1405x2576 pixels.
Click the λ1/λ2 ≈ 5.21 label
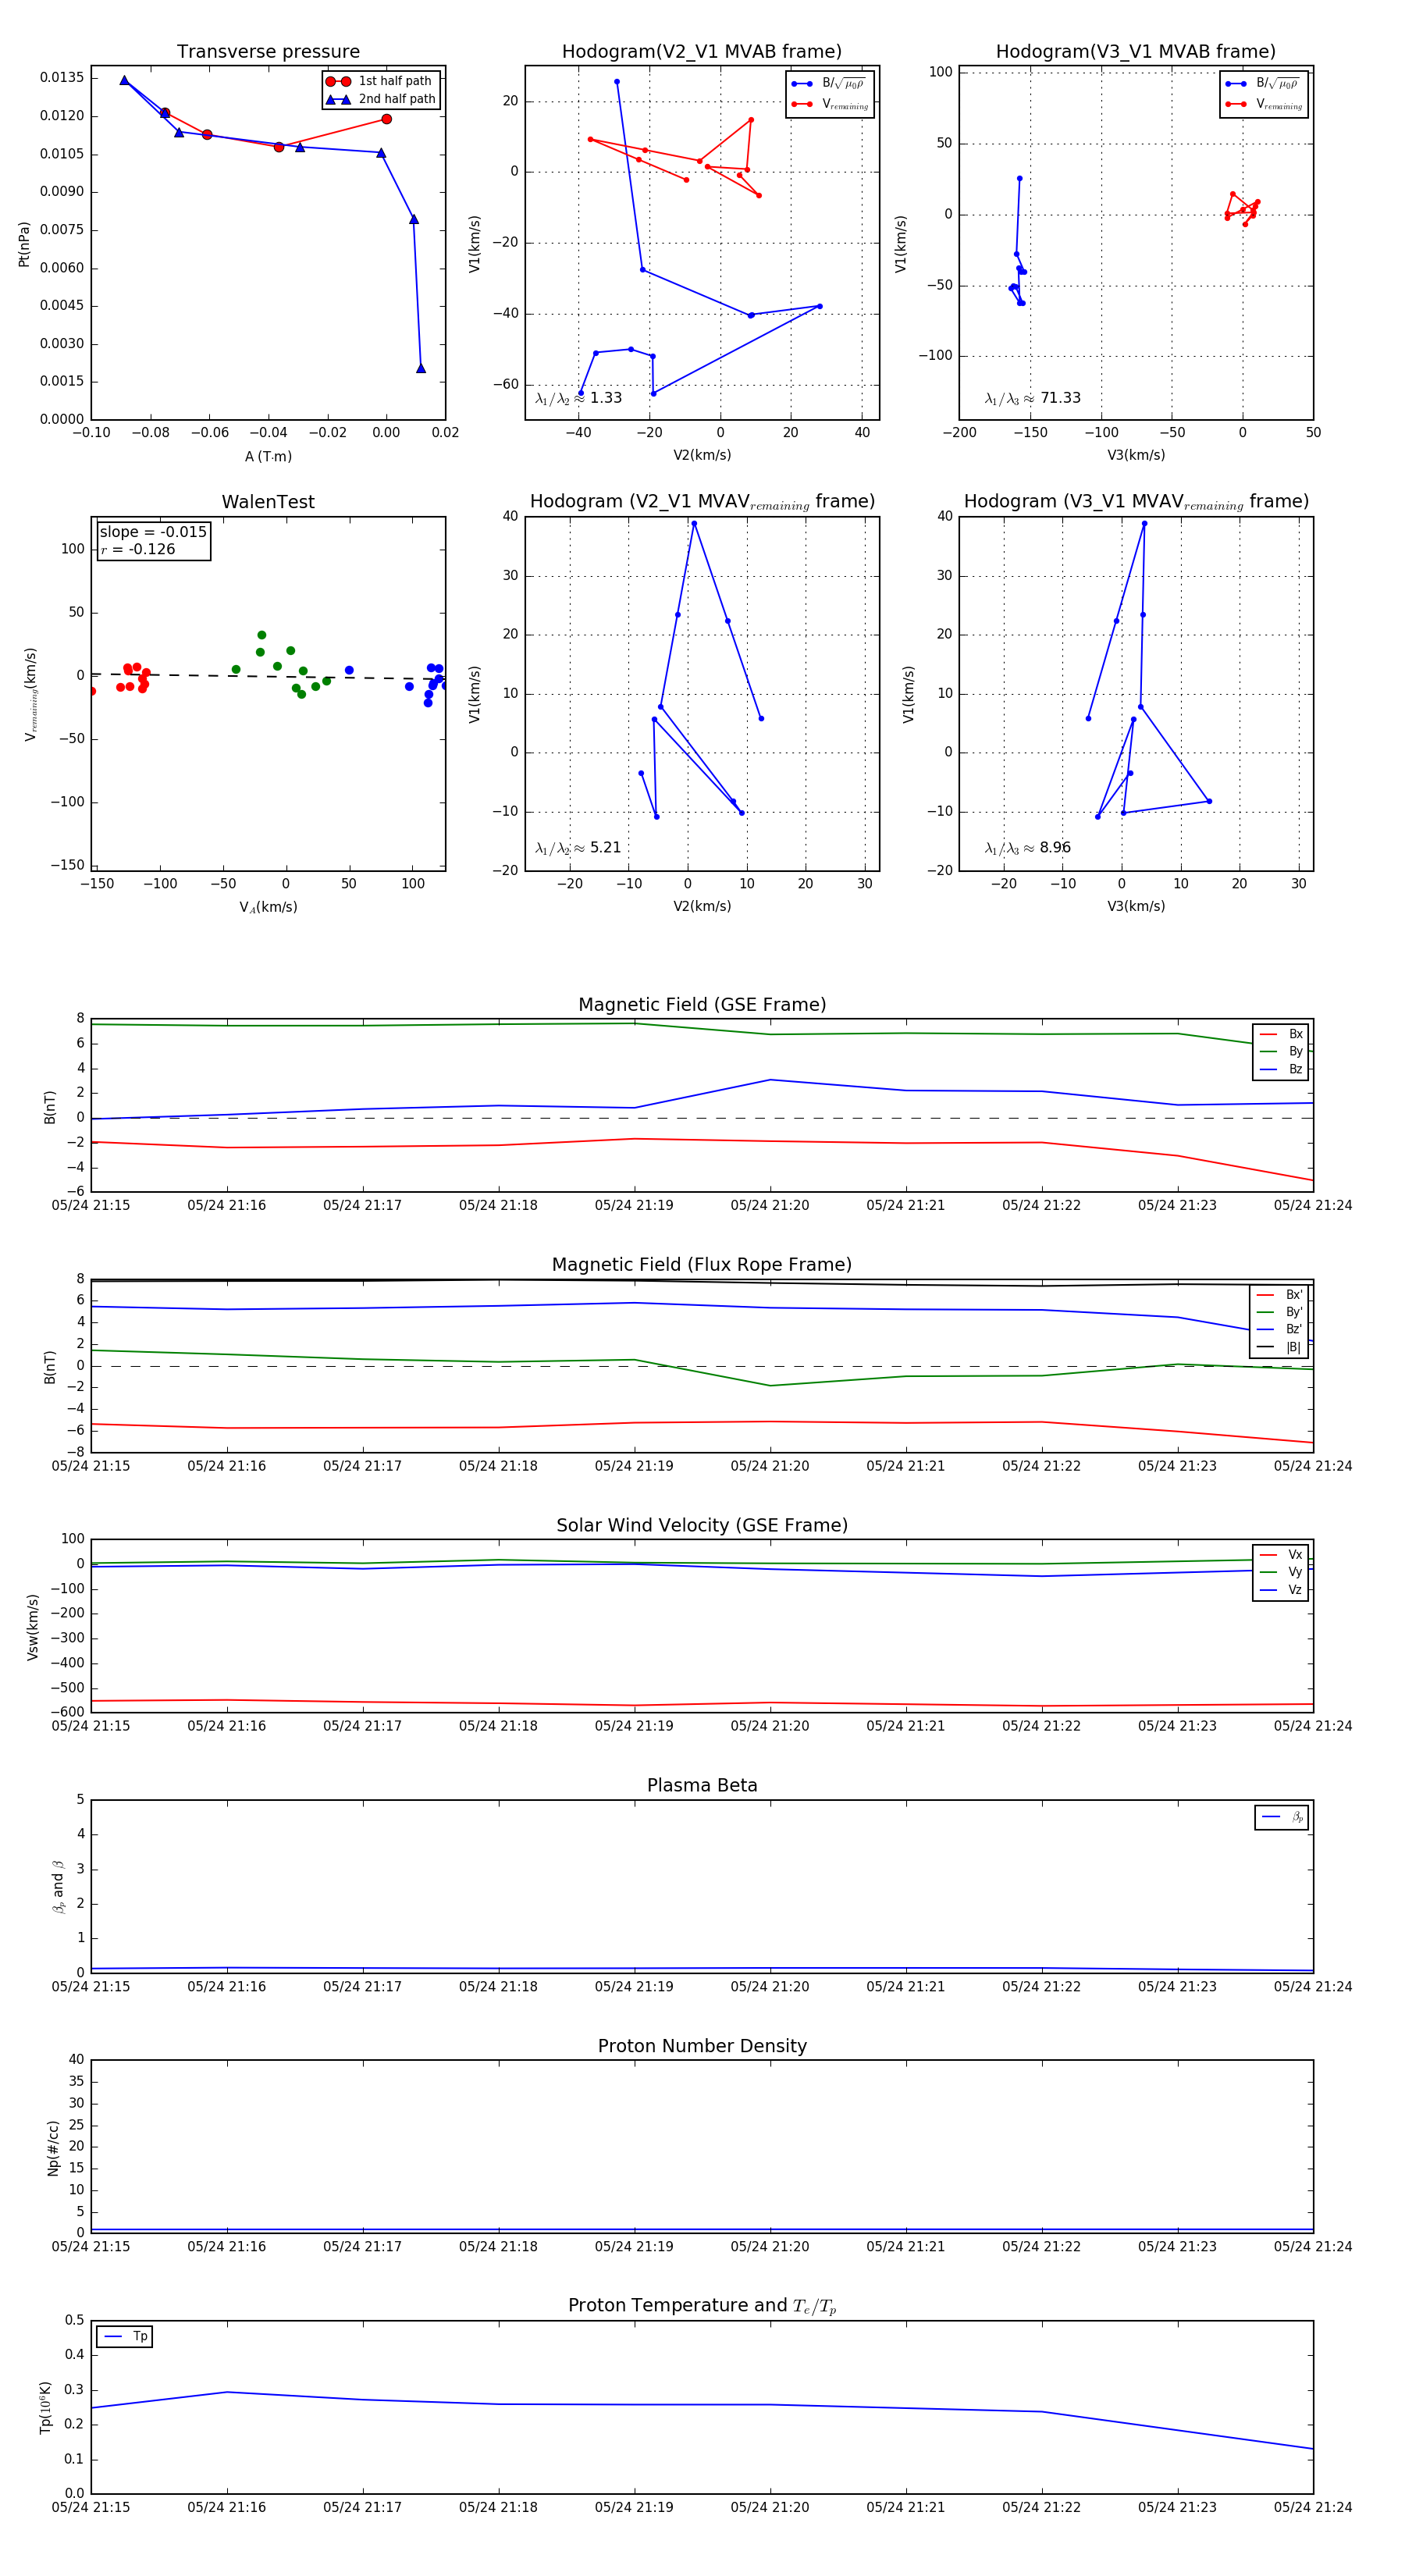coord(578,848)
